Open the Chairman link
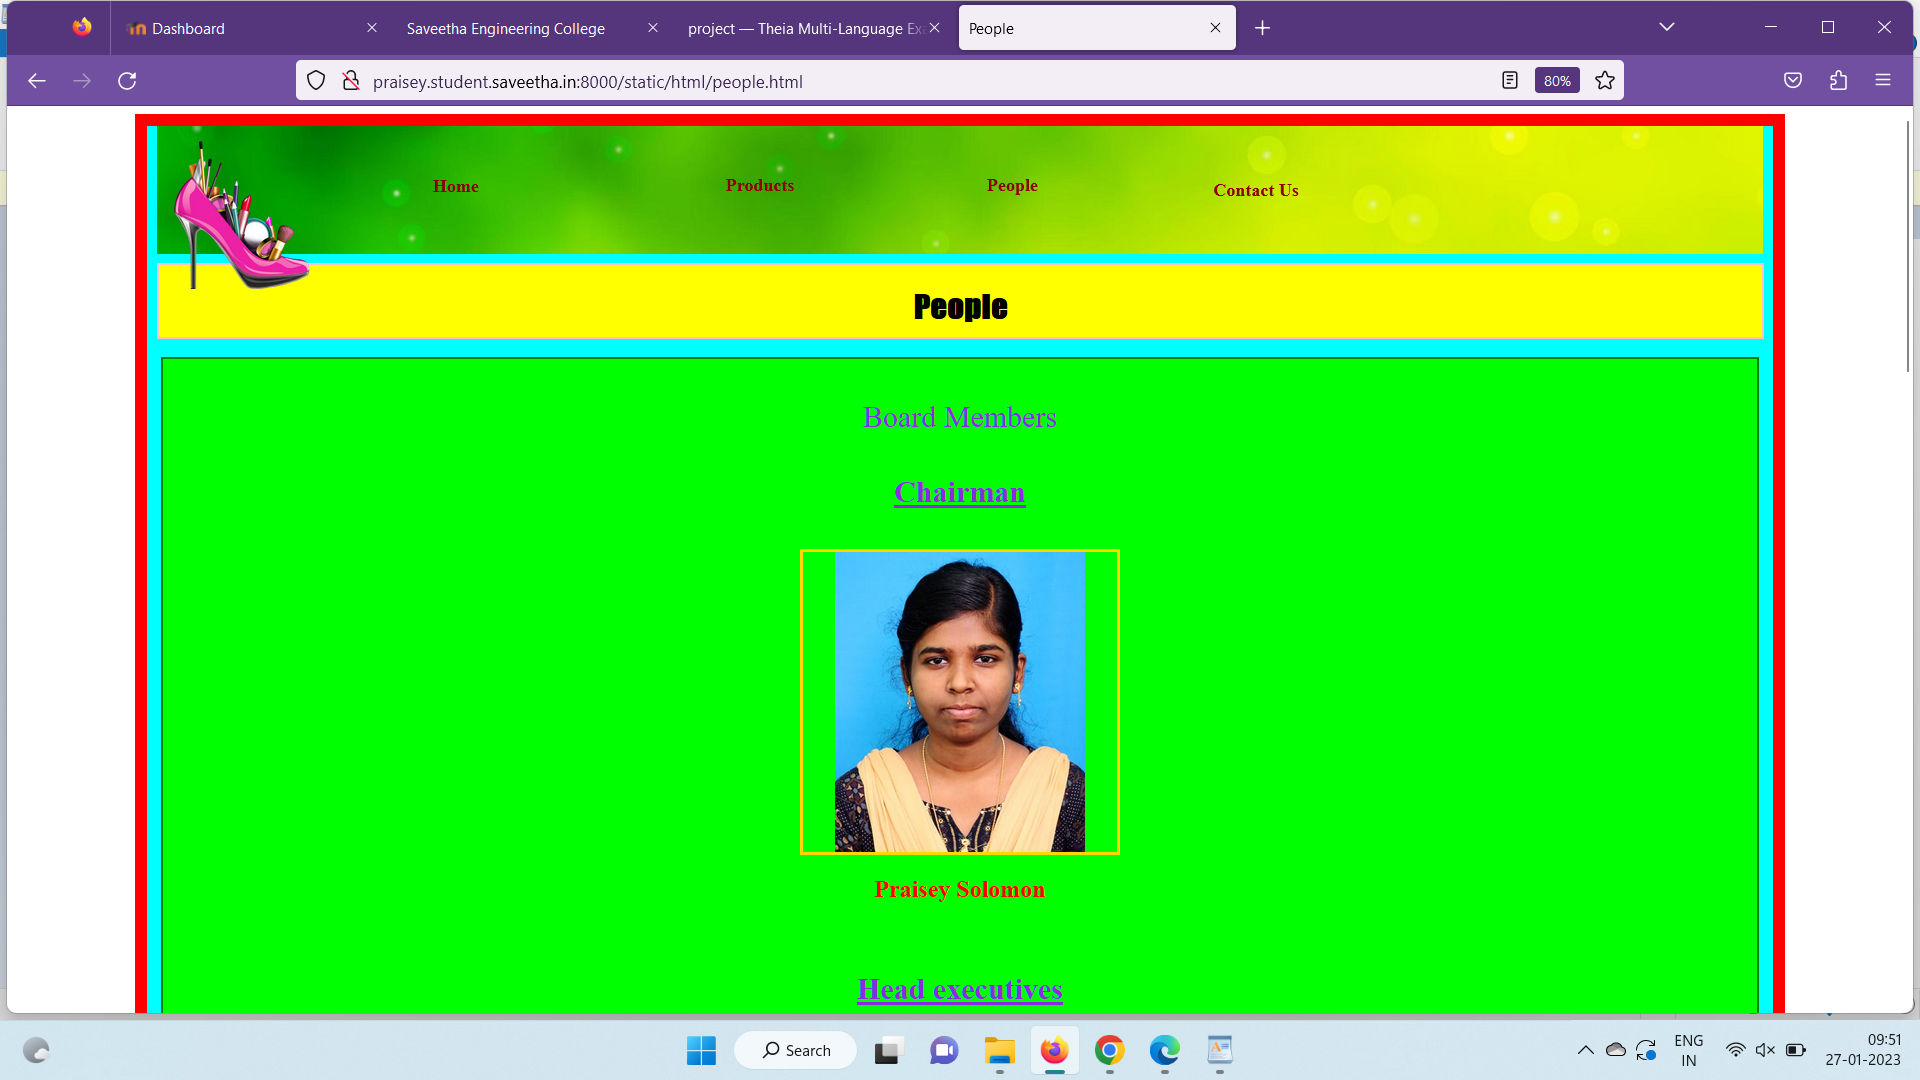Image resolution: width=1920 pixels, height=1080 pixels. pyautogui.click(x=959, y=492)
